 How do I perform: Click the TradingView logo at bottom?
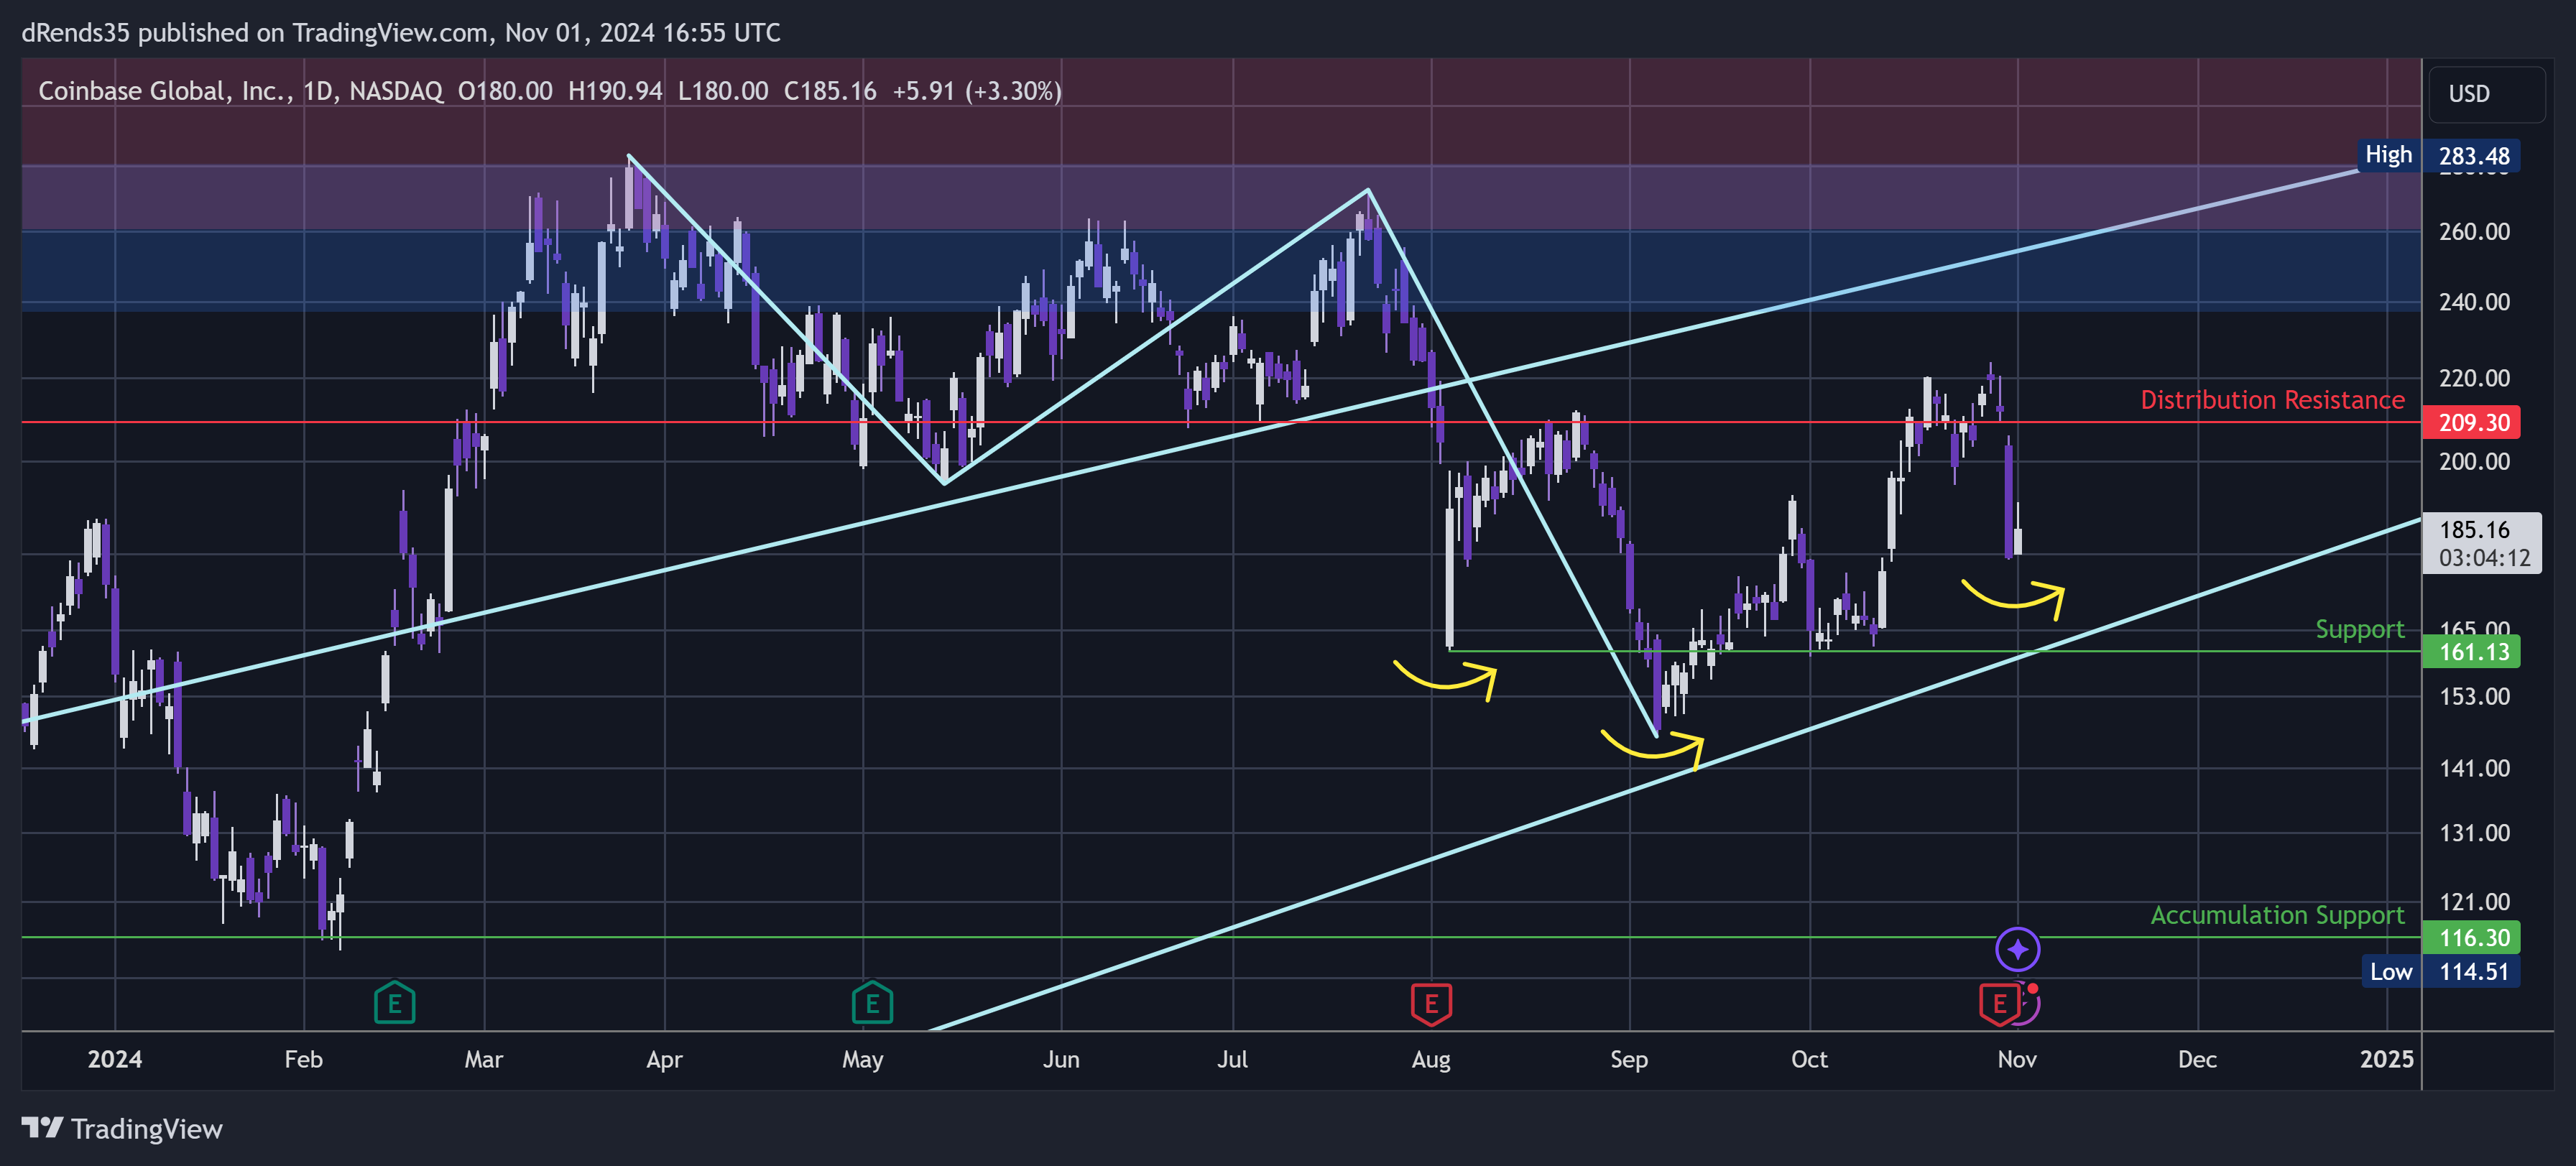pyautogui.click(x=122, y=1129)
